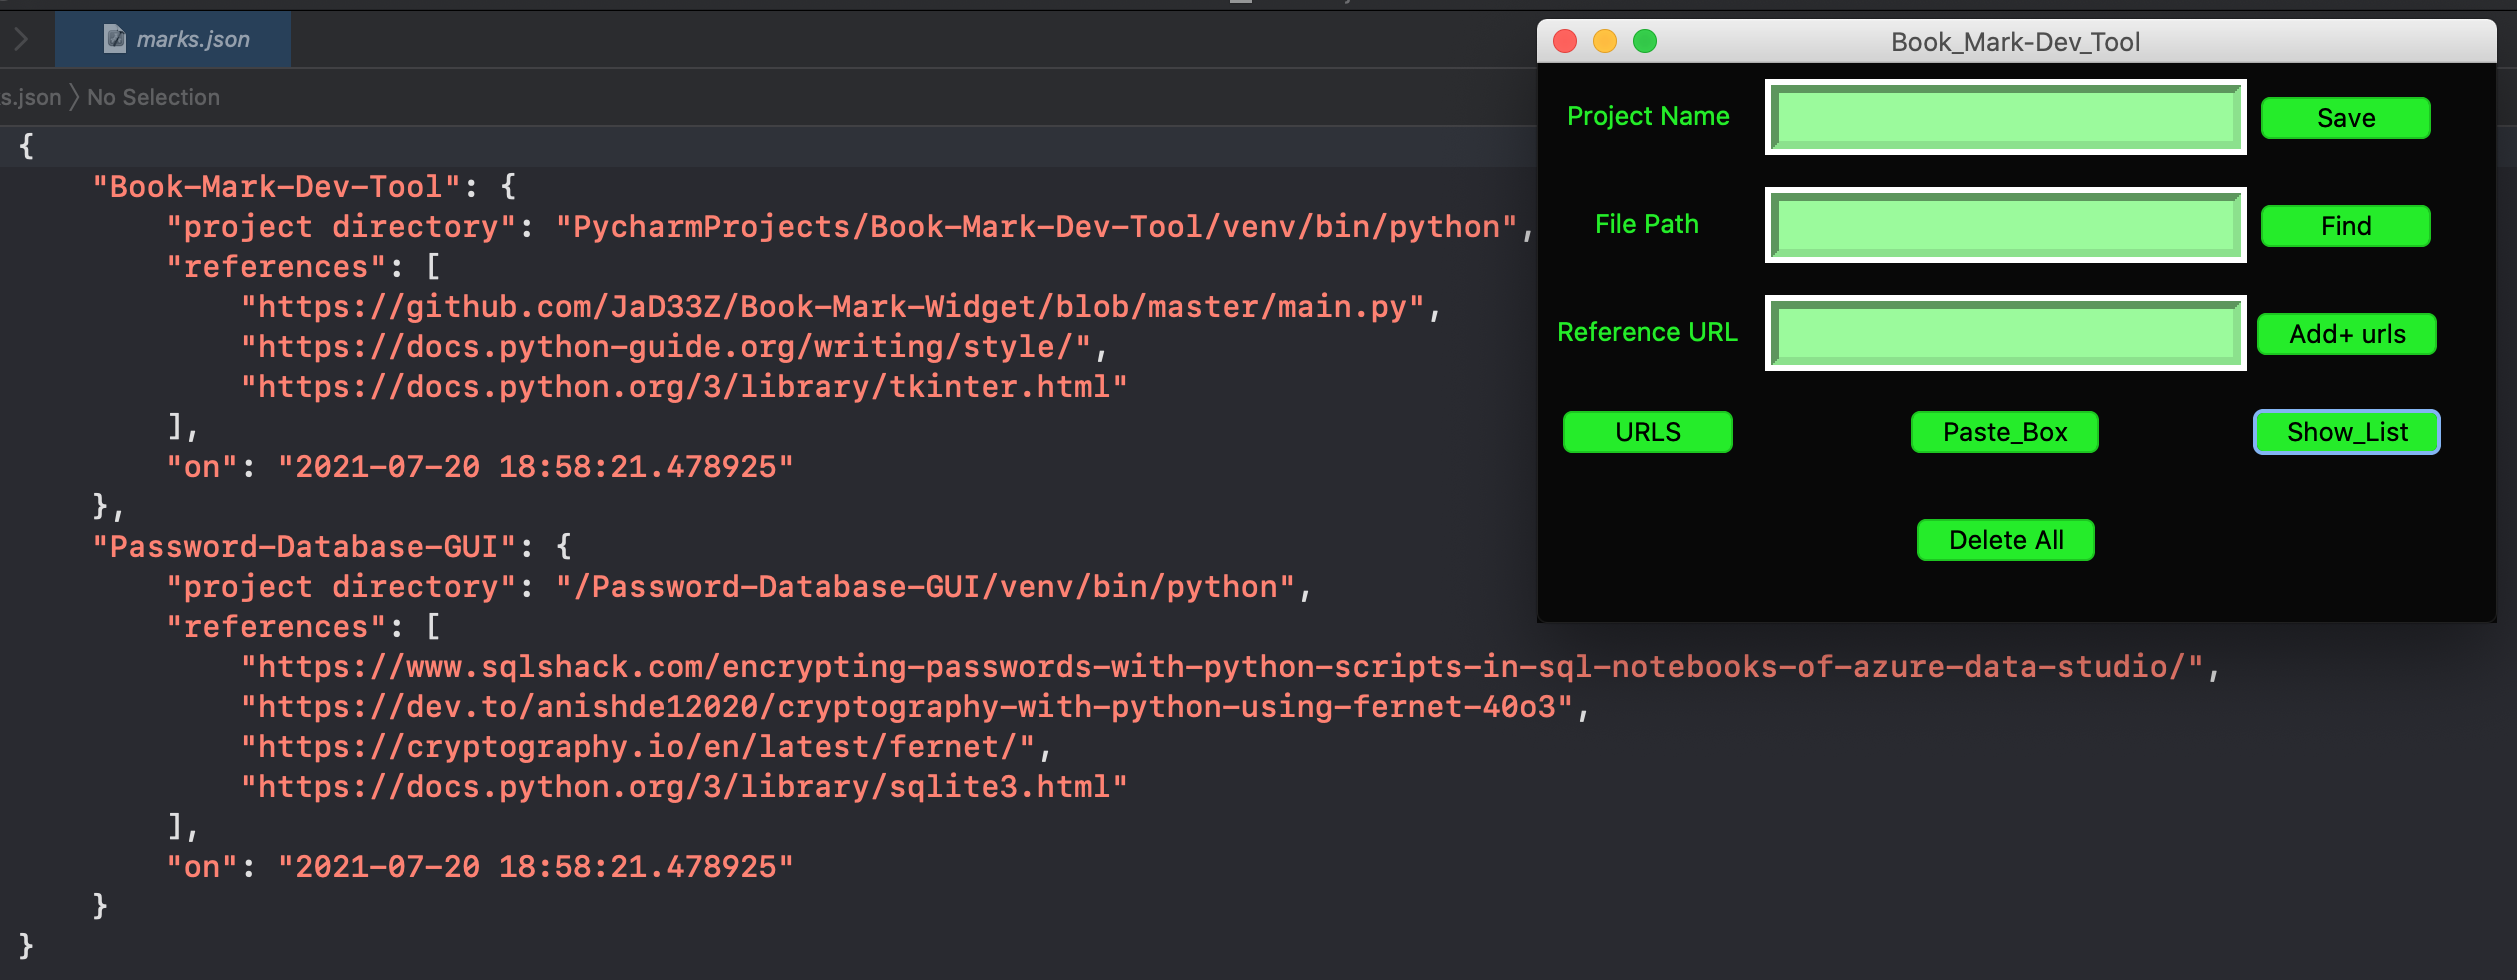The height and width of the screenshot is (980, 2517).
Task: Click the Show_List button
Action: click(2346, 432)
